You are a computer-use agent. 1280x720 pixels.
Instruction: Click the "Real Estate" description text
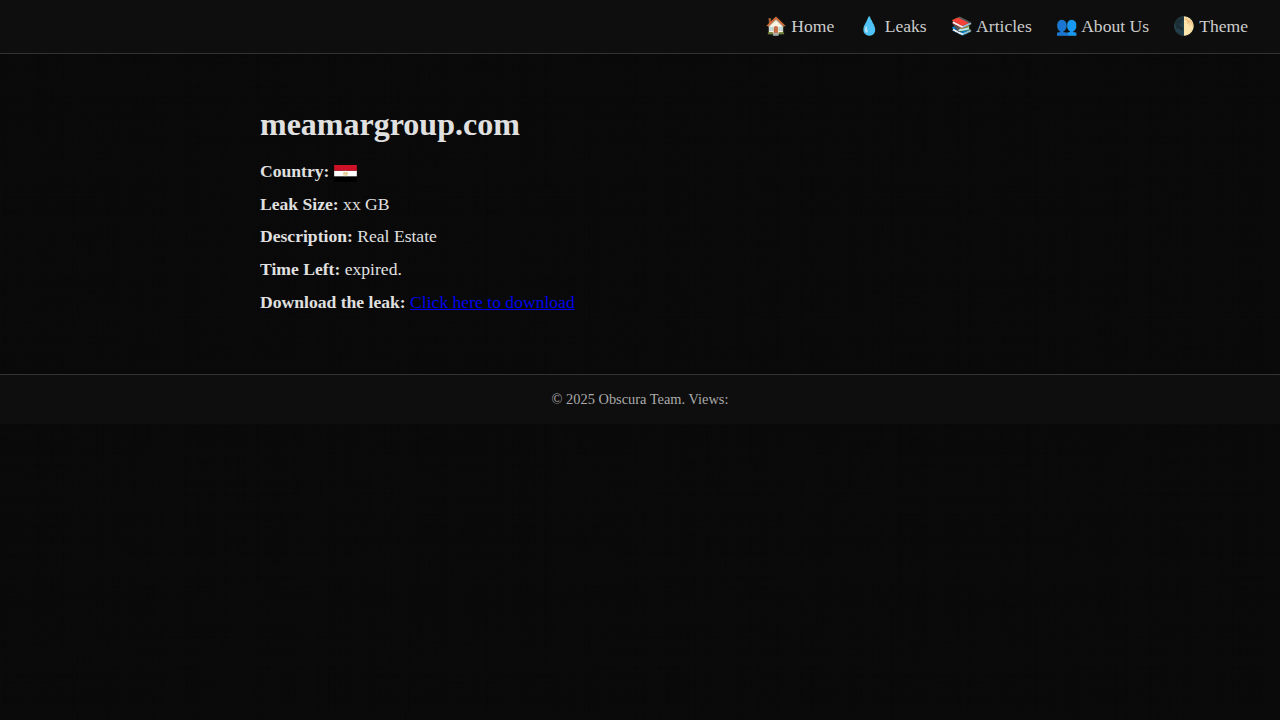coord(396,237)
